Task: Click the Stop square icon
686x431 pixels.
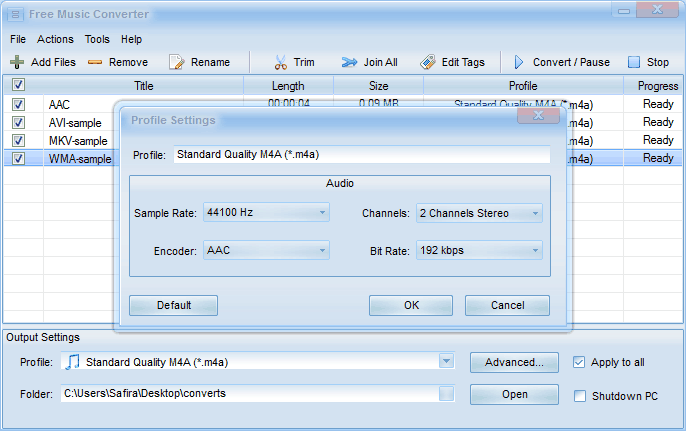Action: 634,62
